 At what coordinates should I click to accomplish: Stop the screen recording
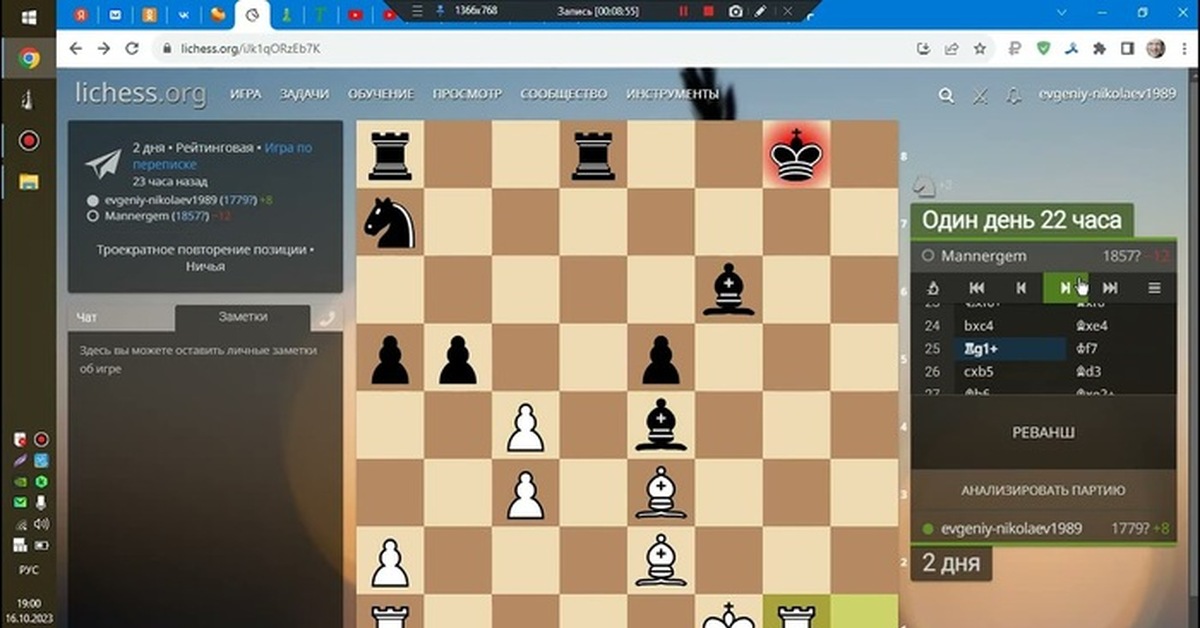tap(709, 11)
